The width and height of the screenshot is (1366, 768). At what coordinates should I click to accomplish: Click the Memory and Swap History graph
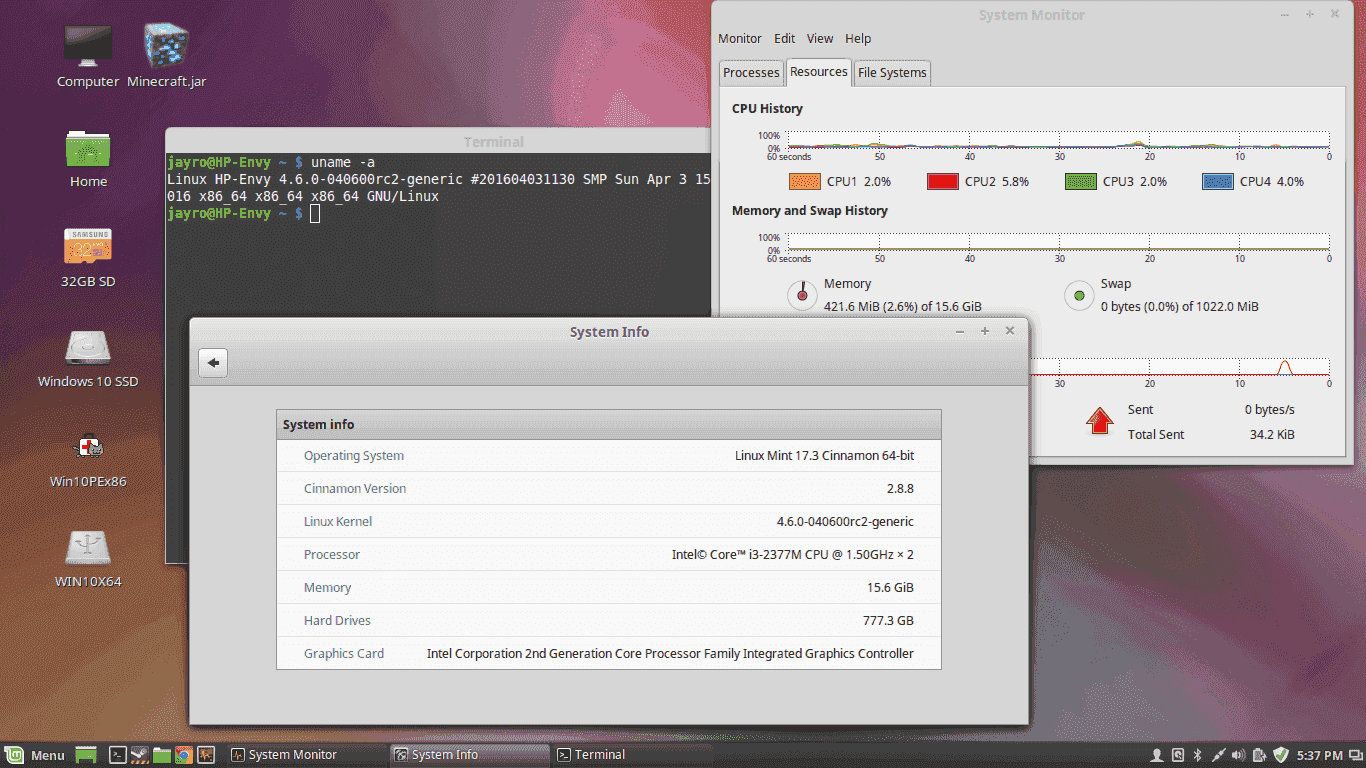[1058, 242]
